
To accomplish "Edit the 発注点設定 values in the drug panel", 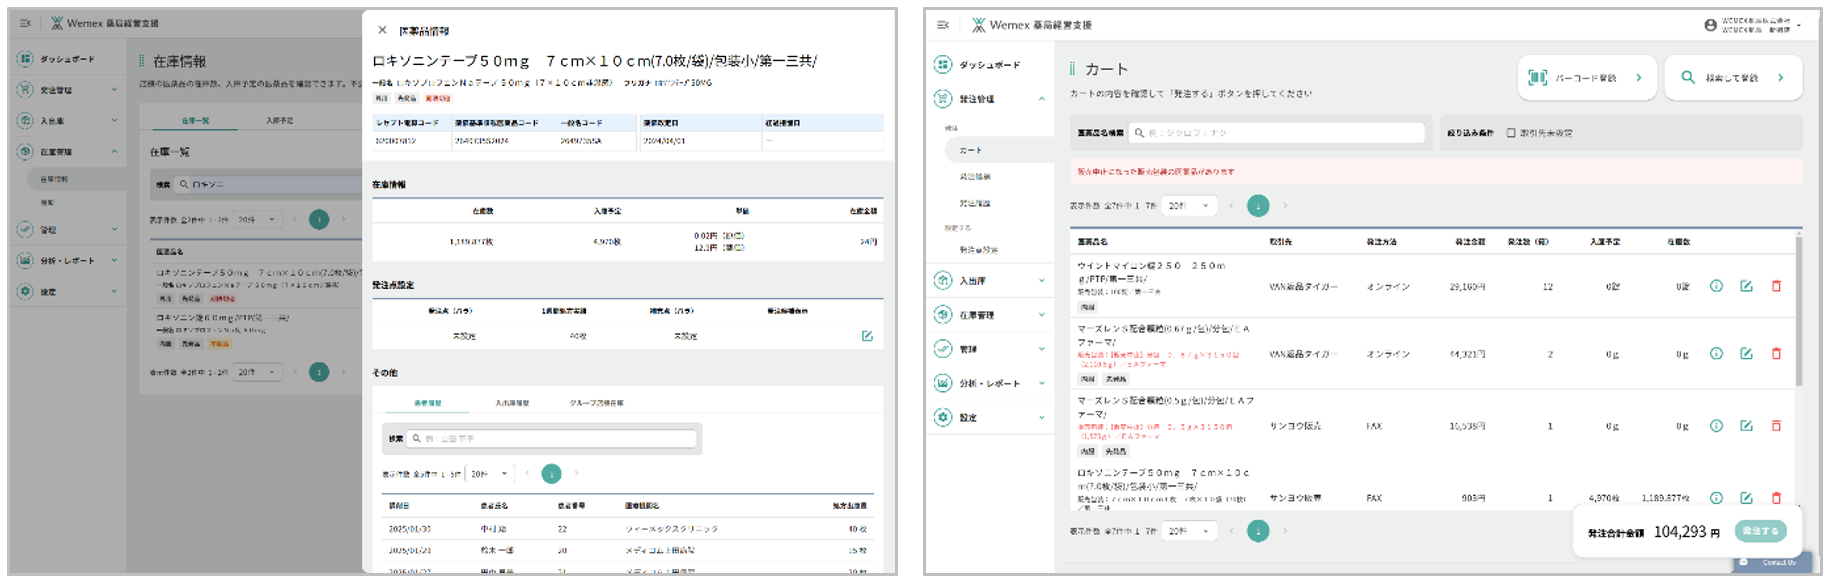I will point(867,336).
